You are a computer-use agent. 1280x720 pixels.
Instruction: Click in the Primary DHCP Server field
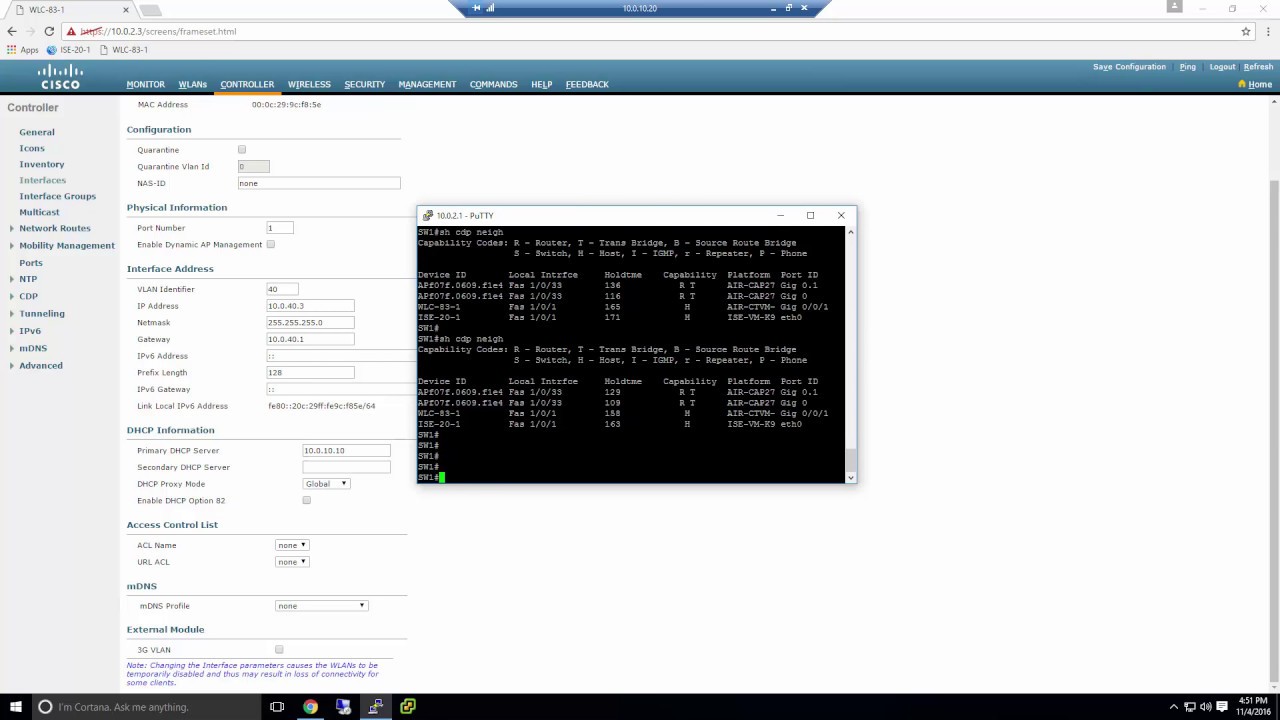(x=346, y=451)
